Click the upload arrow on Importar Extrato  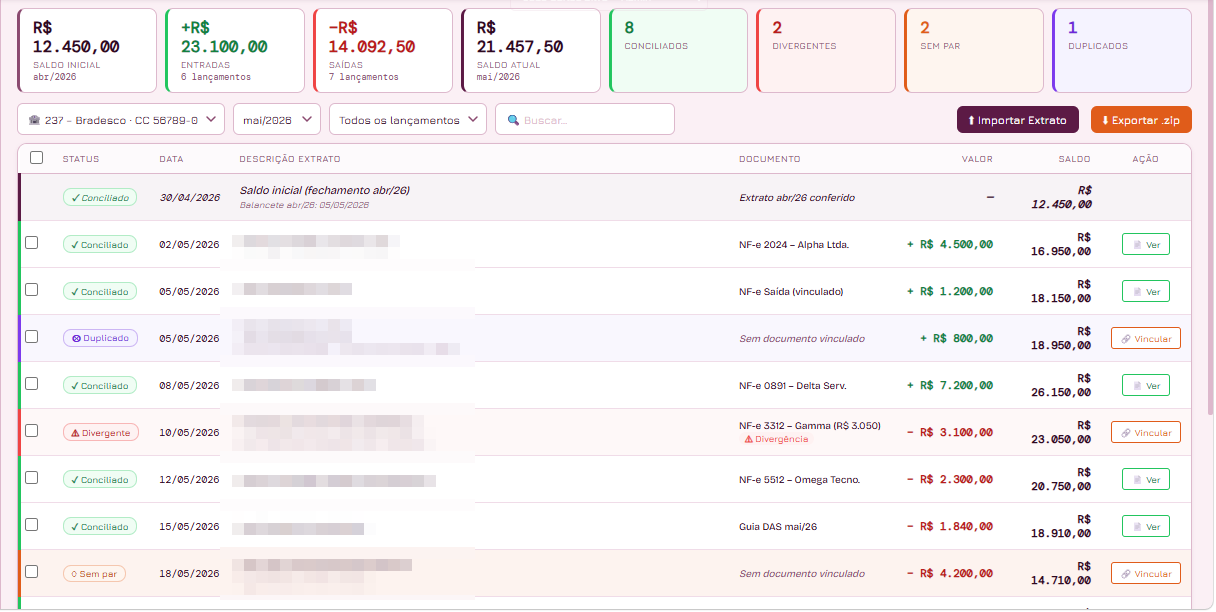click(971, 120)
